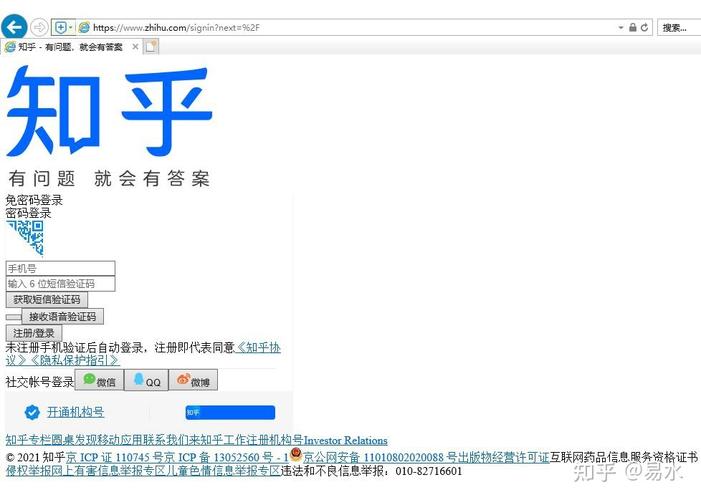This screenshot has height=500, width=701.
Task: Focus the 手机号 phone number field
Action: pos(60,268)
